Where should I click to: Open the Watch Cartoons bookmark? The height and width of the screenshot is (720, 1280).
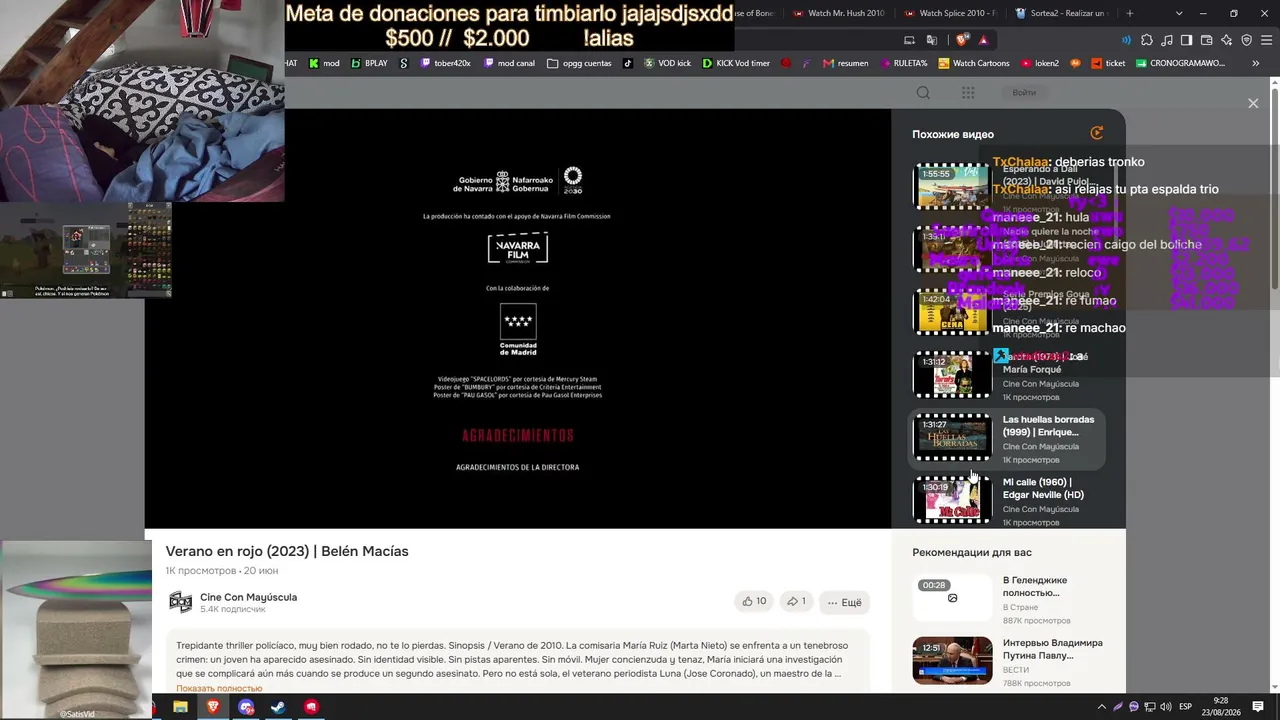click(x=974, y=63)
